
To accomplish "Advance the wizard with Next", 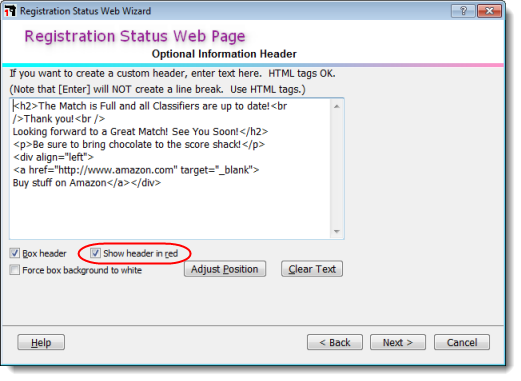I will [x=398, y=342].
